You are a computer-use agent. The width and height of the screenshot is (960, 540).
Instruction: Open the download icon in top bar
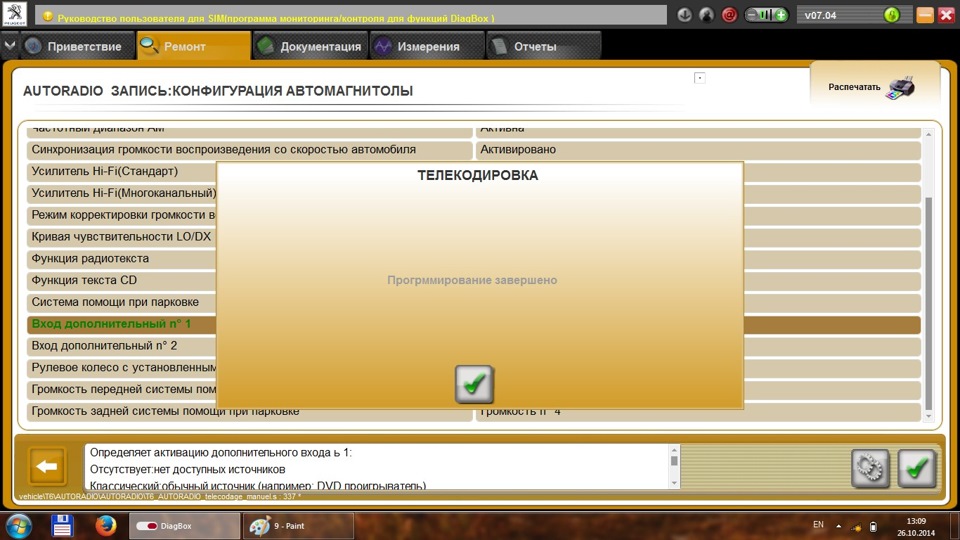(x=684, y=15)
